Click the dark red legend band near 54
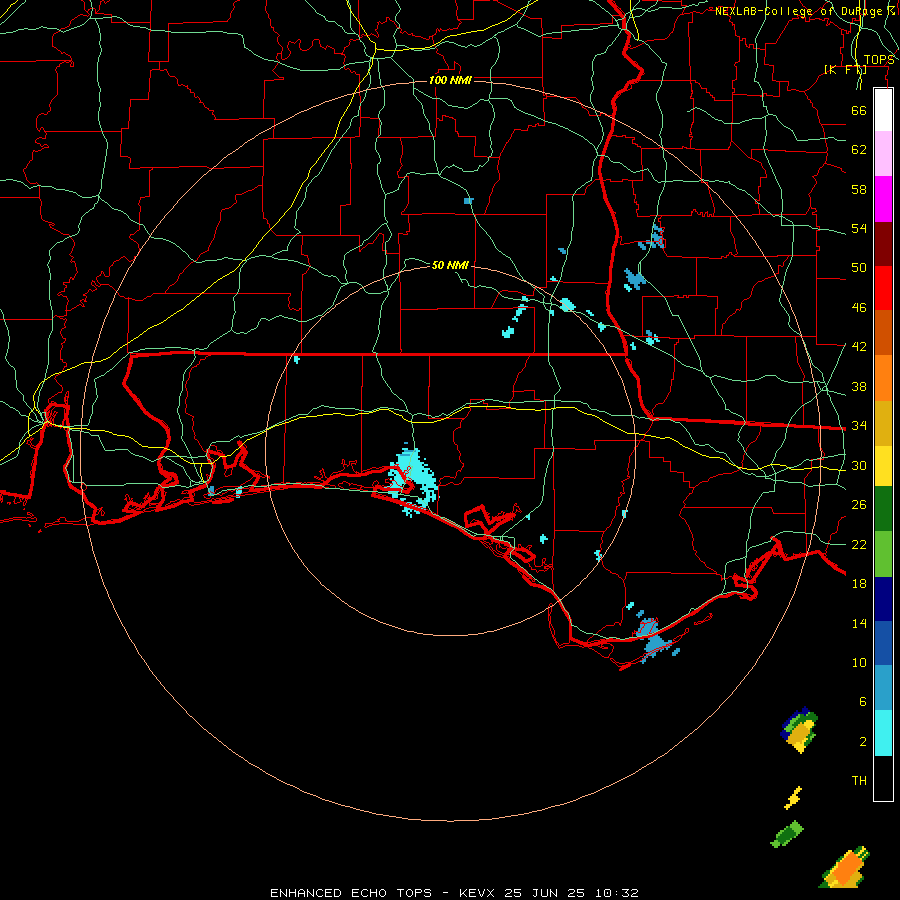900x900 pixels. [883, 245]
